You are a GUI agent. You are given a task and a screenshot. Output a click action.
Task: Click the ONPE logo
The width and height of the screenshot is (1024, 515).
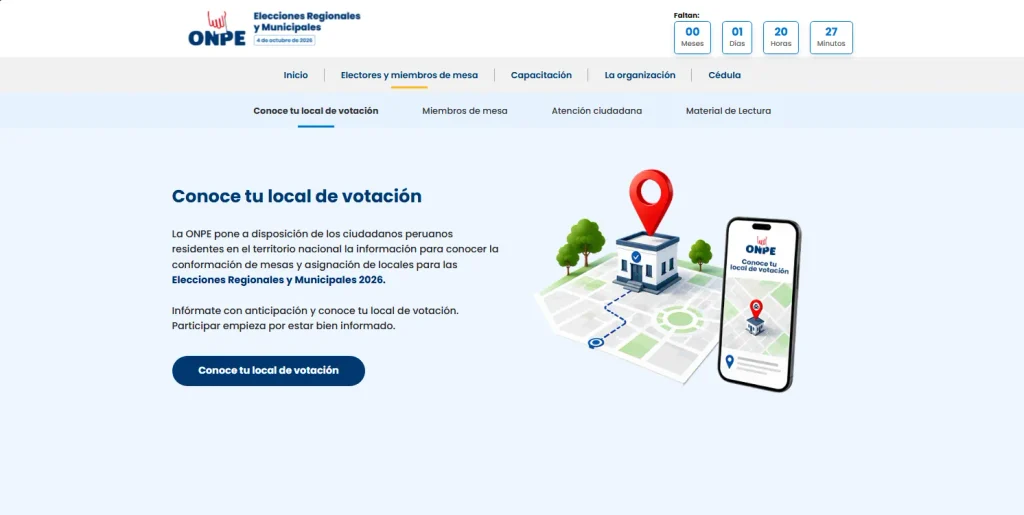(x=217, y=29)
